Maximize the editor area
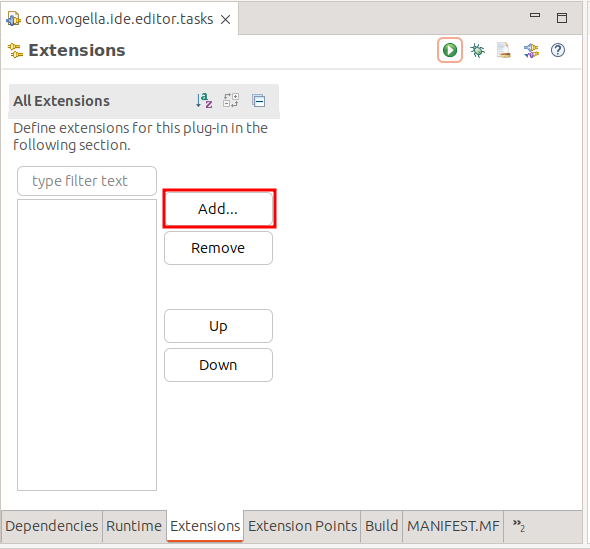The height and width of the screenshot is (549, 590). click(x=562, y=18)
